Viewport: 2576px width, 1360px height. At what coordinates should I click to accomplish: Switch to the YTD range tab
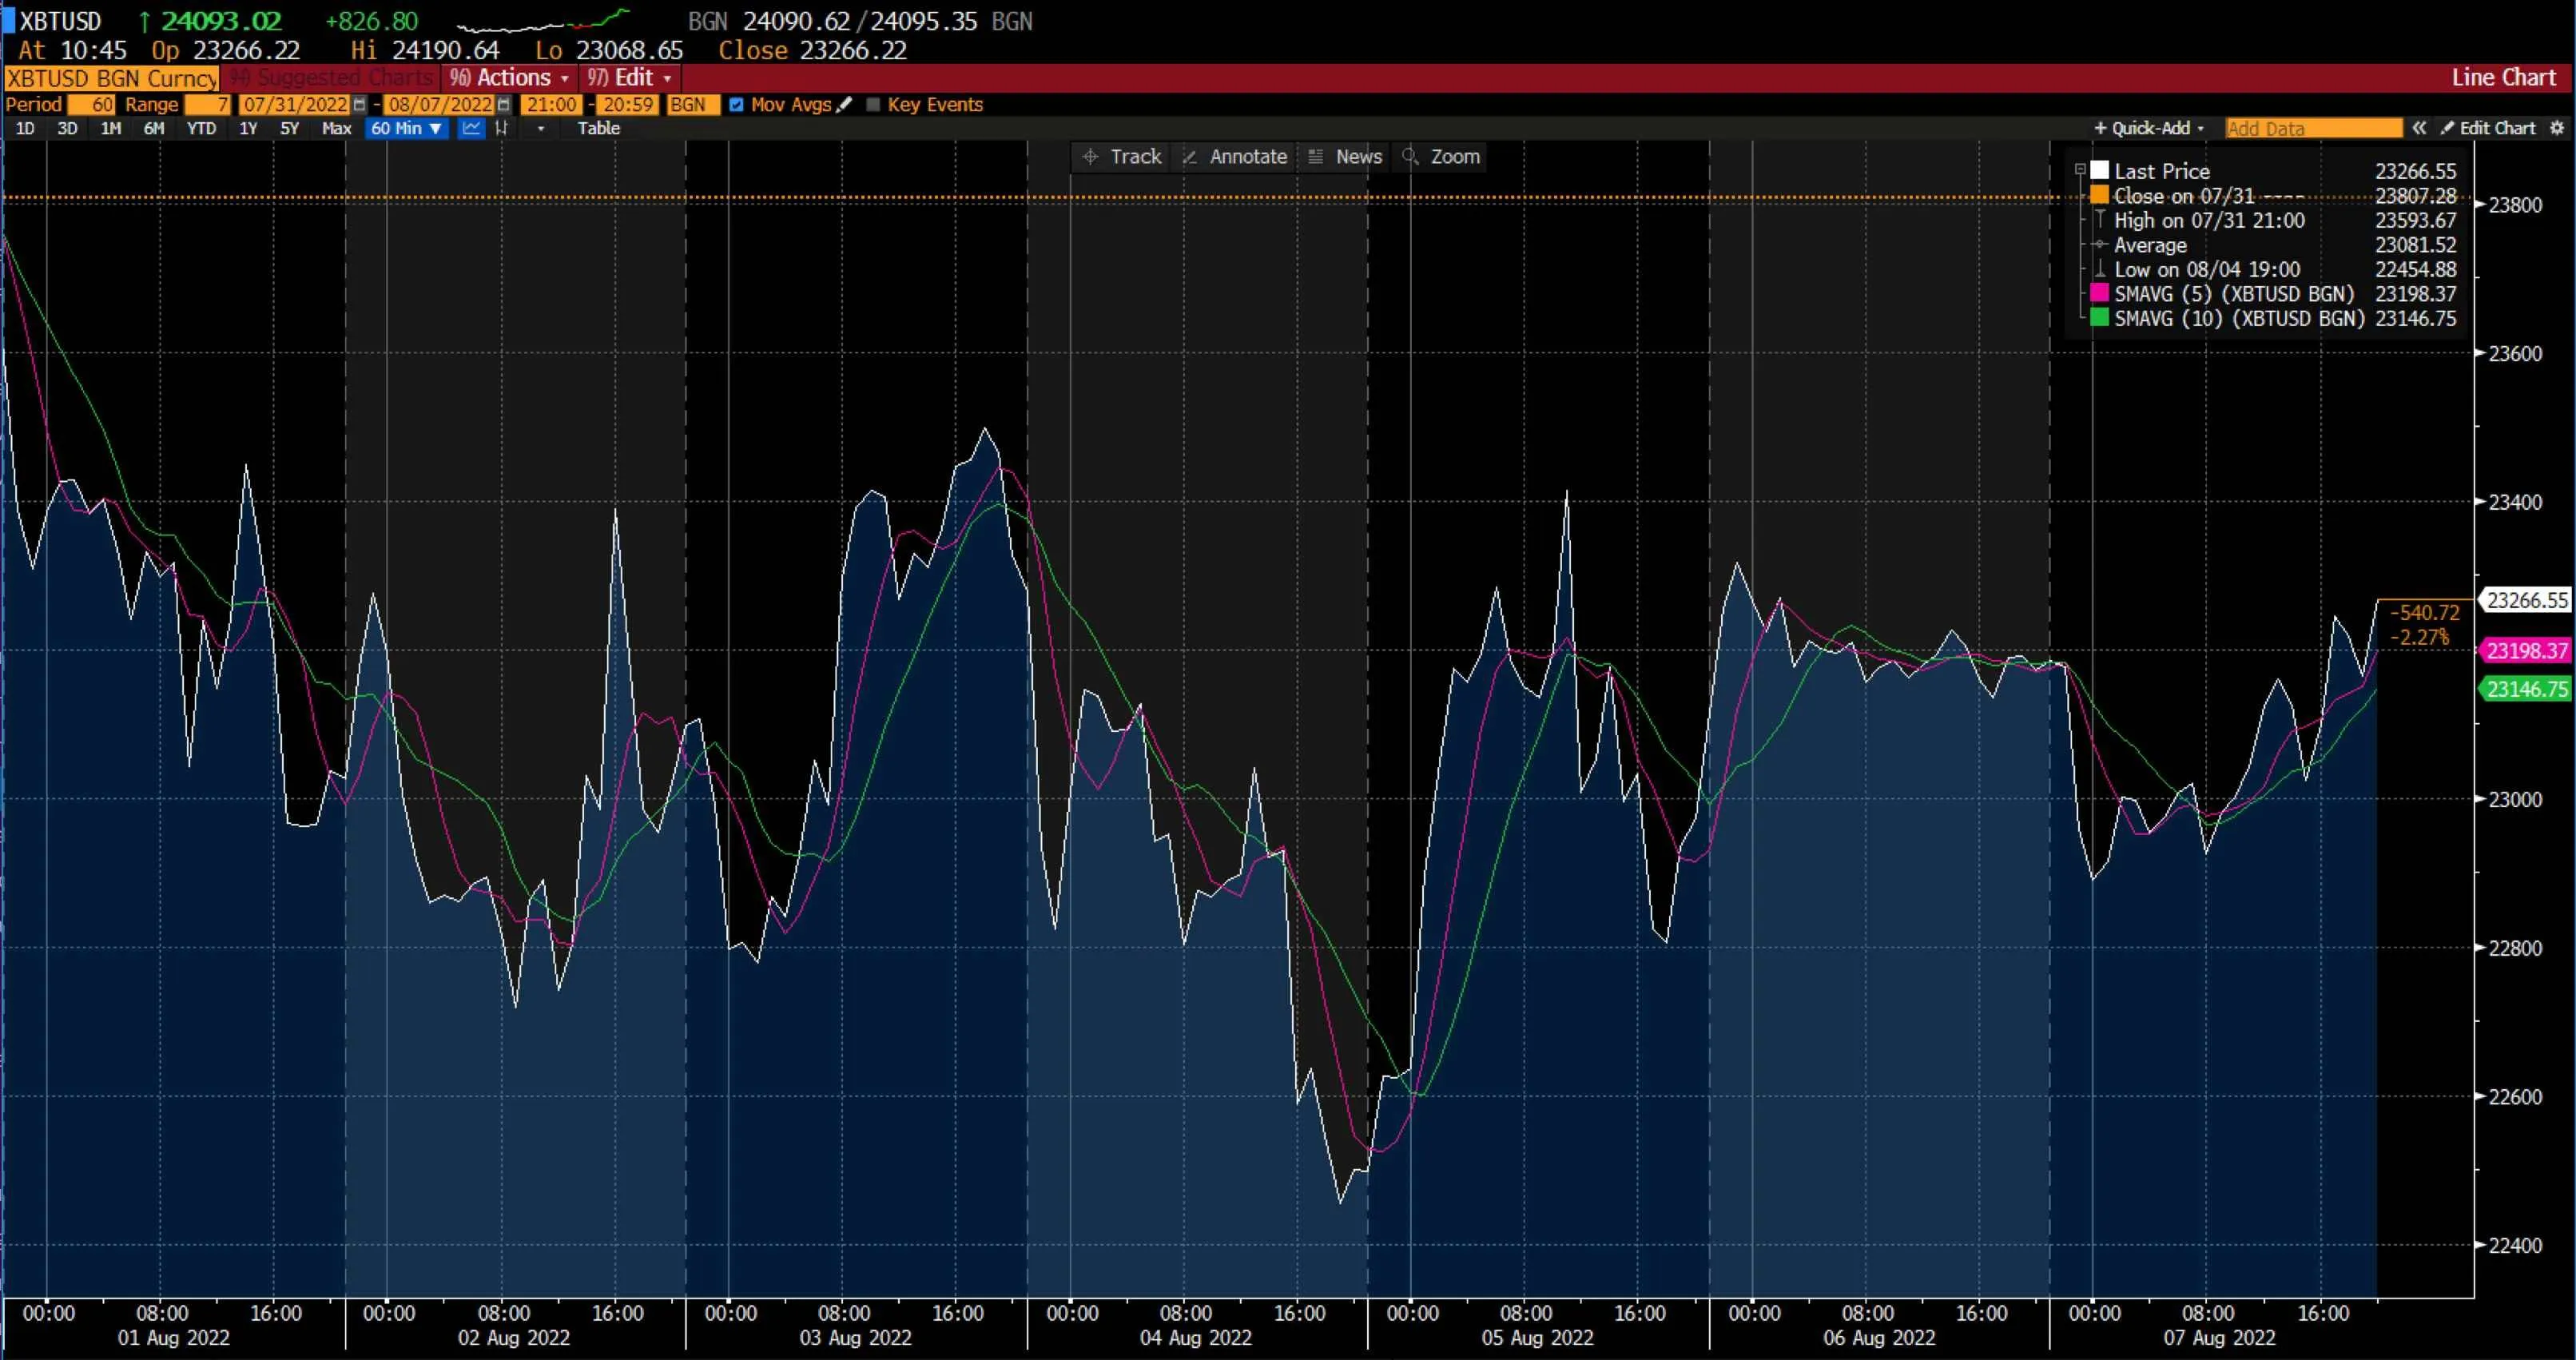(x=201, y=128)
